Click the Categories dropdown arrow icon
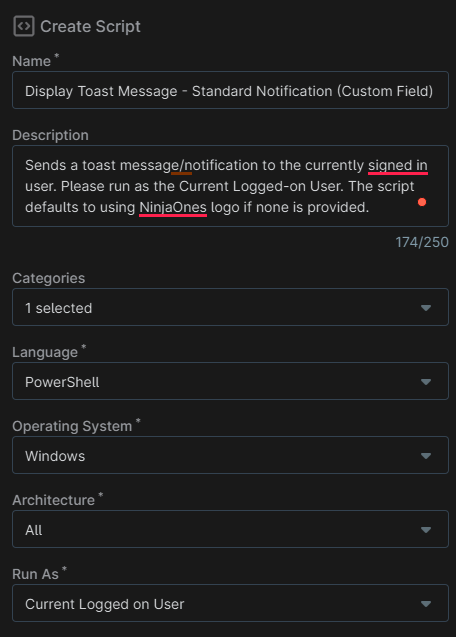Screen dimensions: 456x637 pos(426,308)
